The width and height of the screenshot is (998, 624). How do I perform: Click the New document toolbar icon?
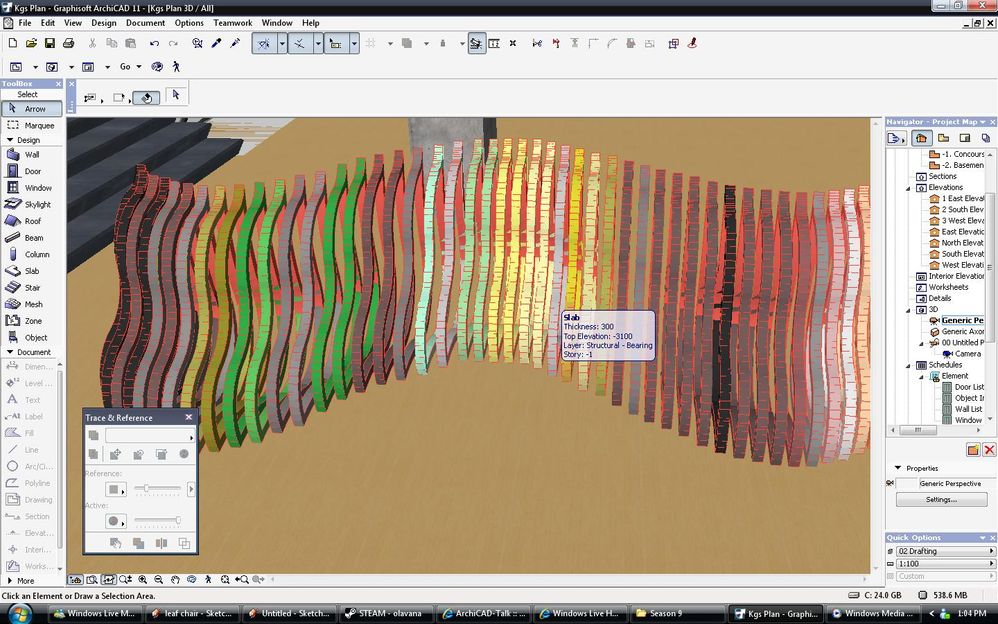(x=13, y=43)
